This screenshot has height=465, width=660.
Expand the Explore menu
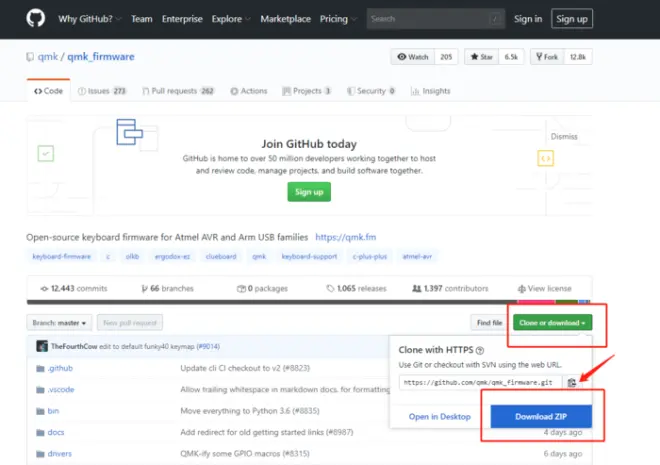tap(231, 19)
